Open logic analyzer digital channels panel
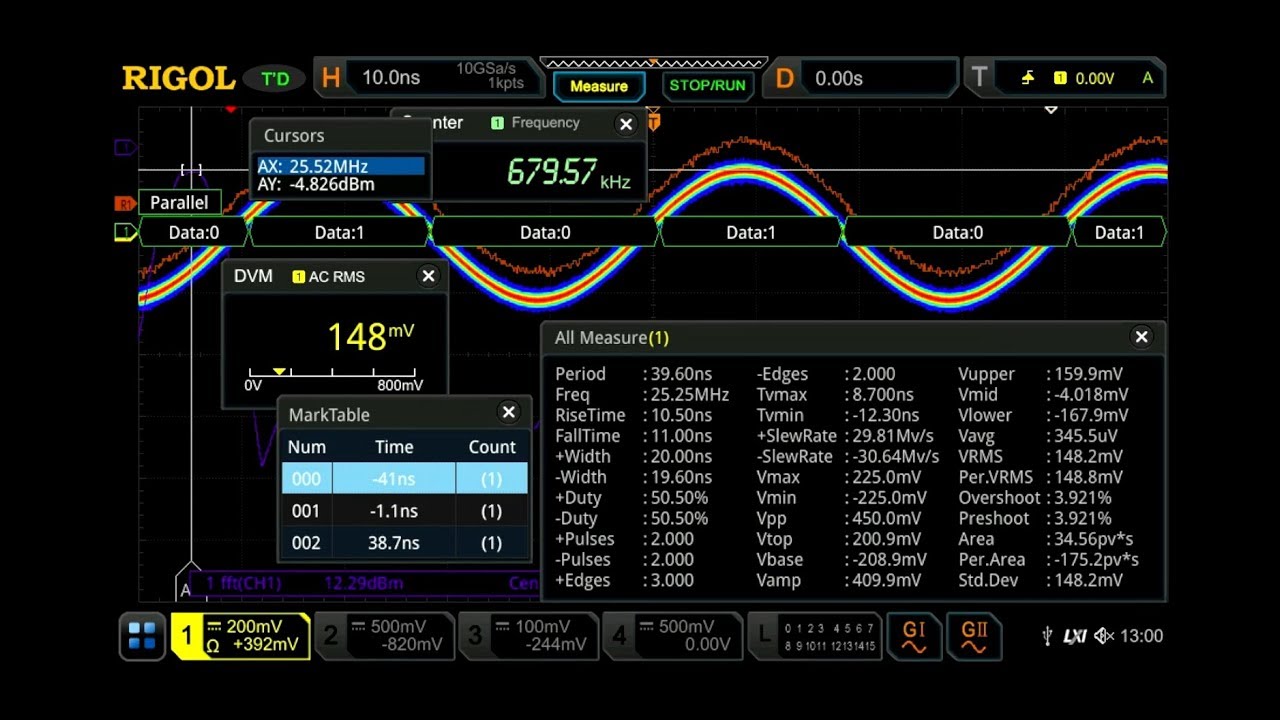Screen dimensions: 1280x720 click(815, 636)
